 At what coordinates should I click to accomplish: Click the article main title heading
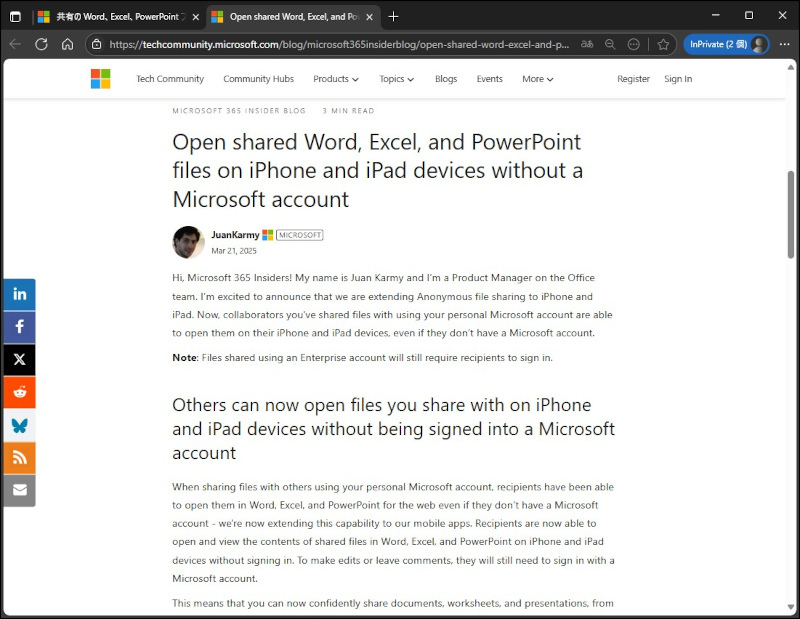click(x=378, y=170)
